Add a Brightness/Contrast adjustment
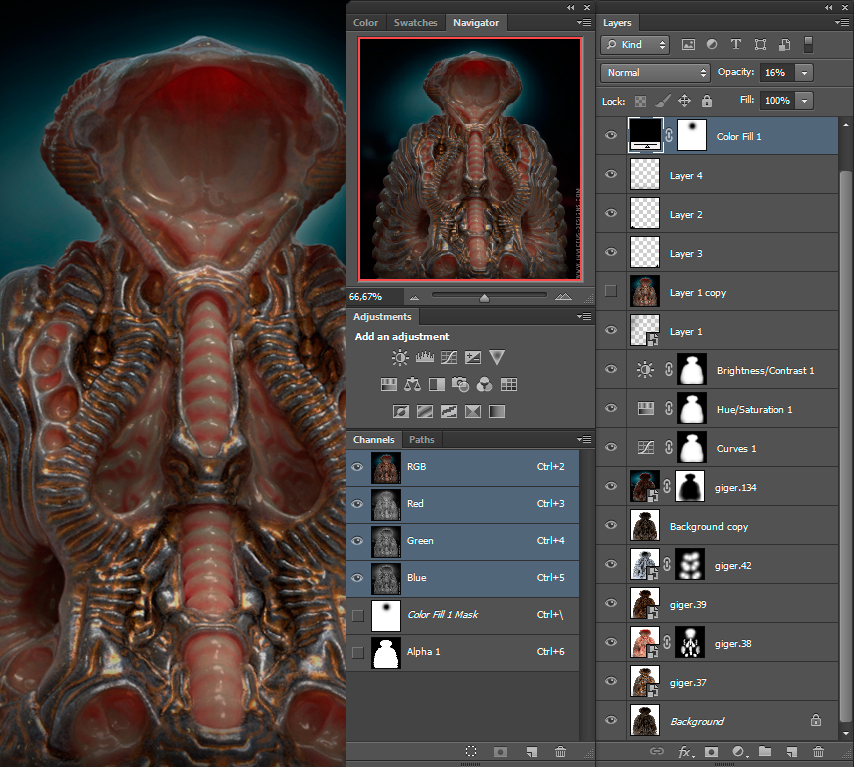The width and height of the screenshot is (854, 767). [x=400, y=357]
